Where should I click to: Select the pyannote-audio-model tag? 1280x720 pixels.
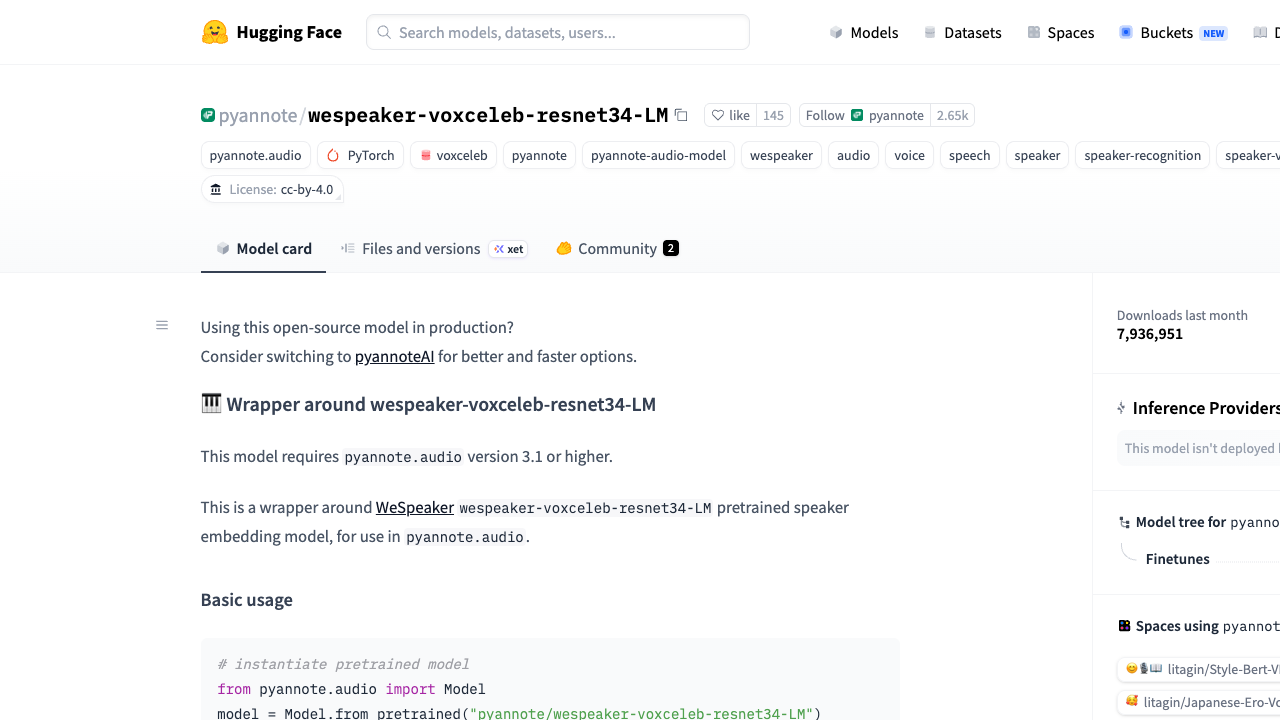[658, 155]
